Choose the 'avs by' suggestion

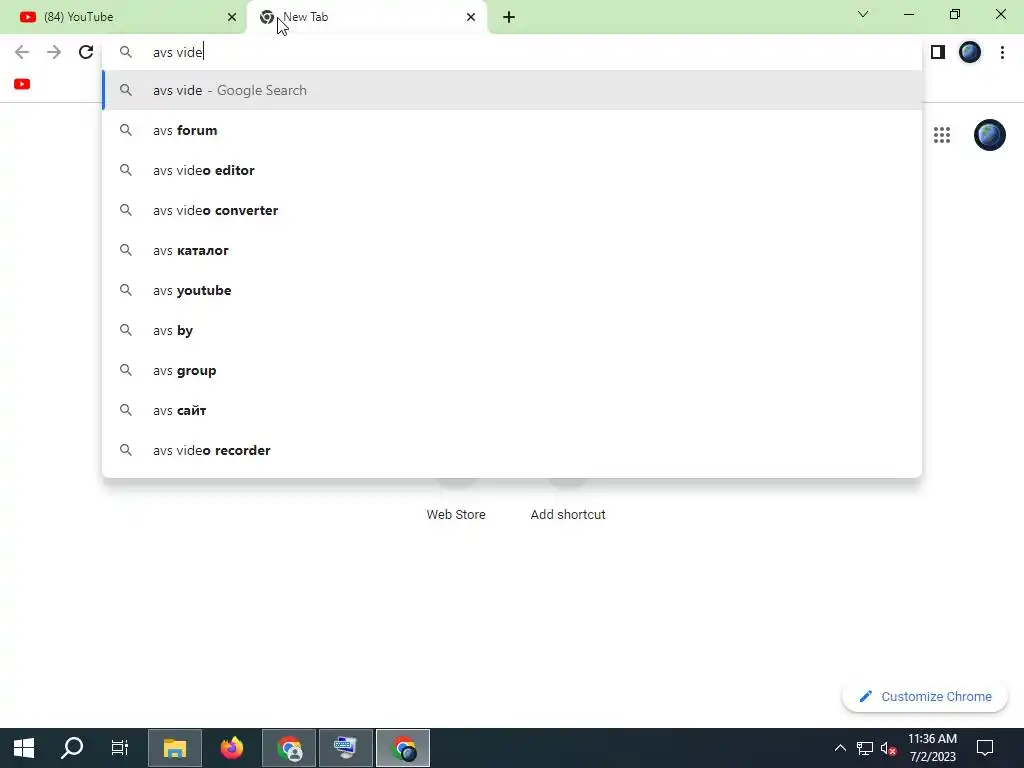pos(512,330)
